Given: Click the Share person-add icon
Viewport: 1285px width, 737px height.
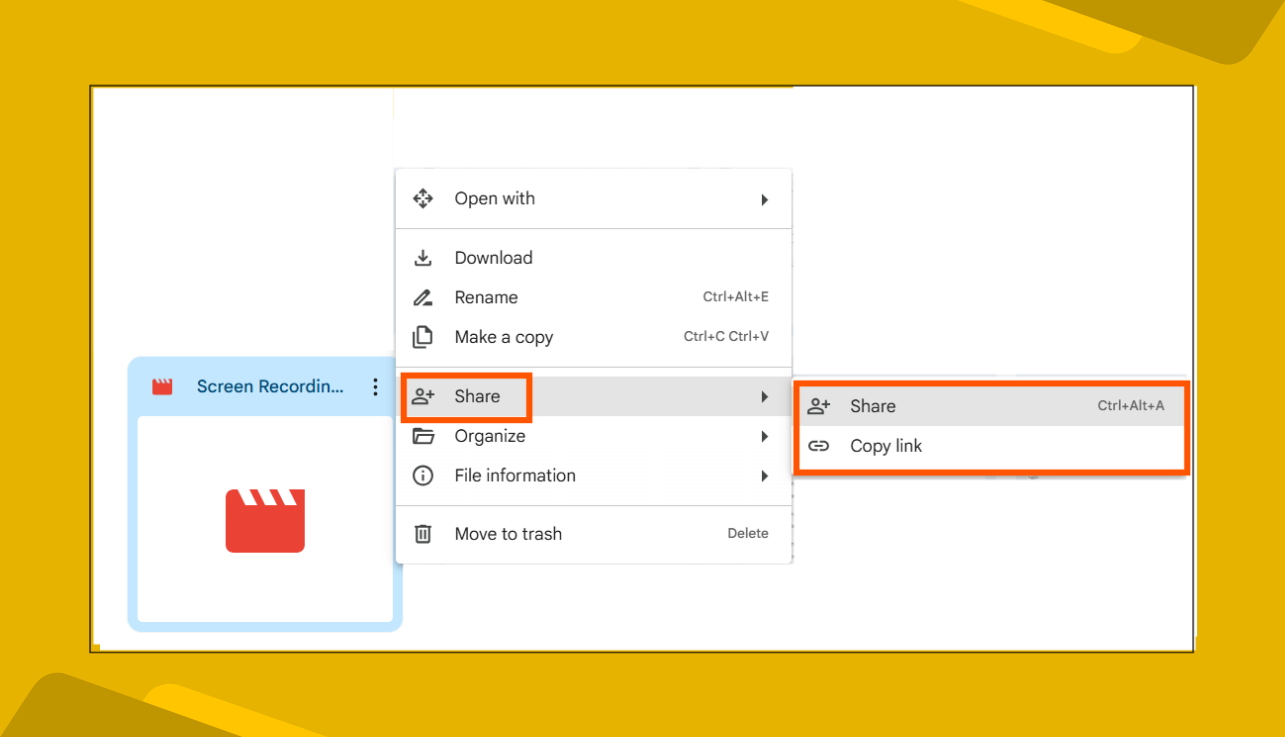Looking at the screenshot, I should coord(423,396).
